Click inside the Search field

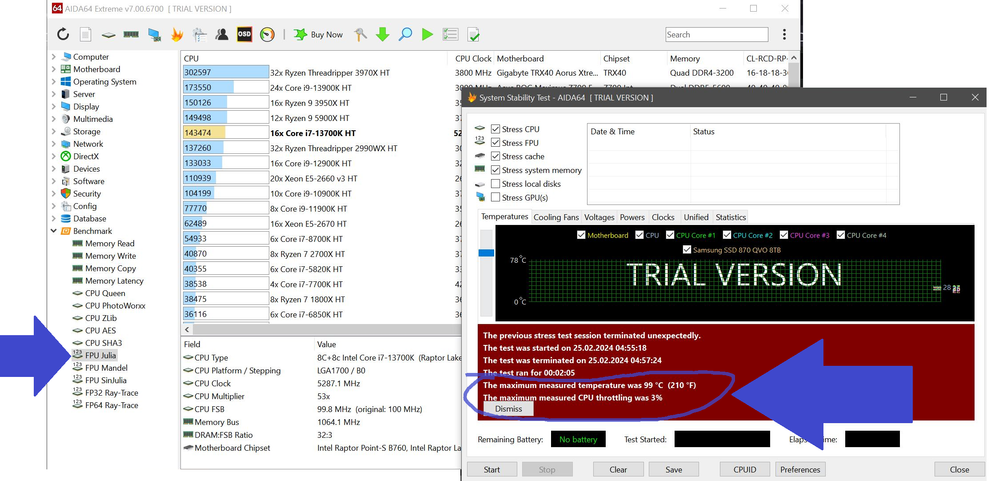(x=717, y=34)
